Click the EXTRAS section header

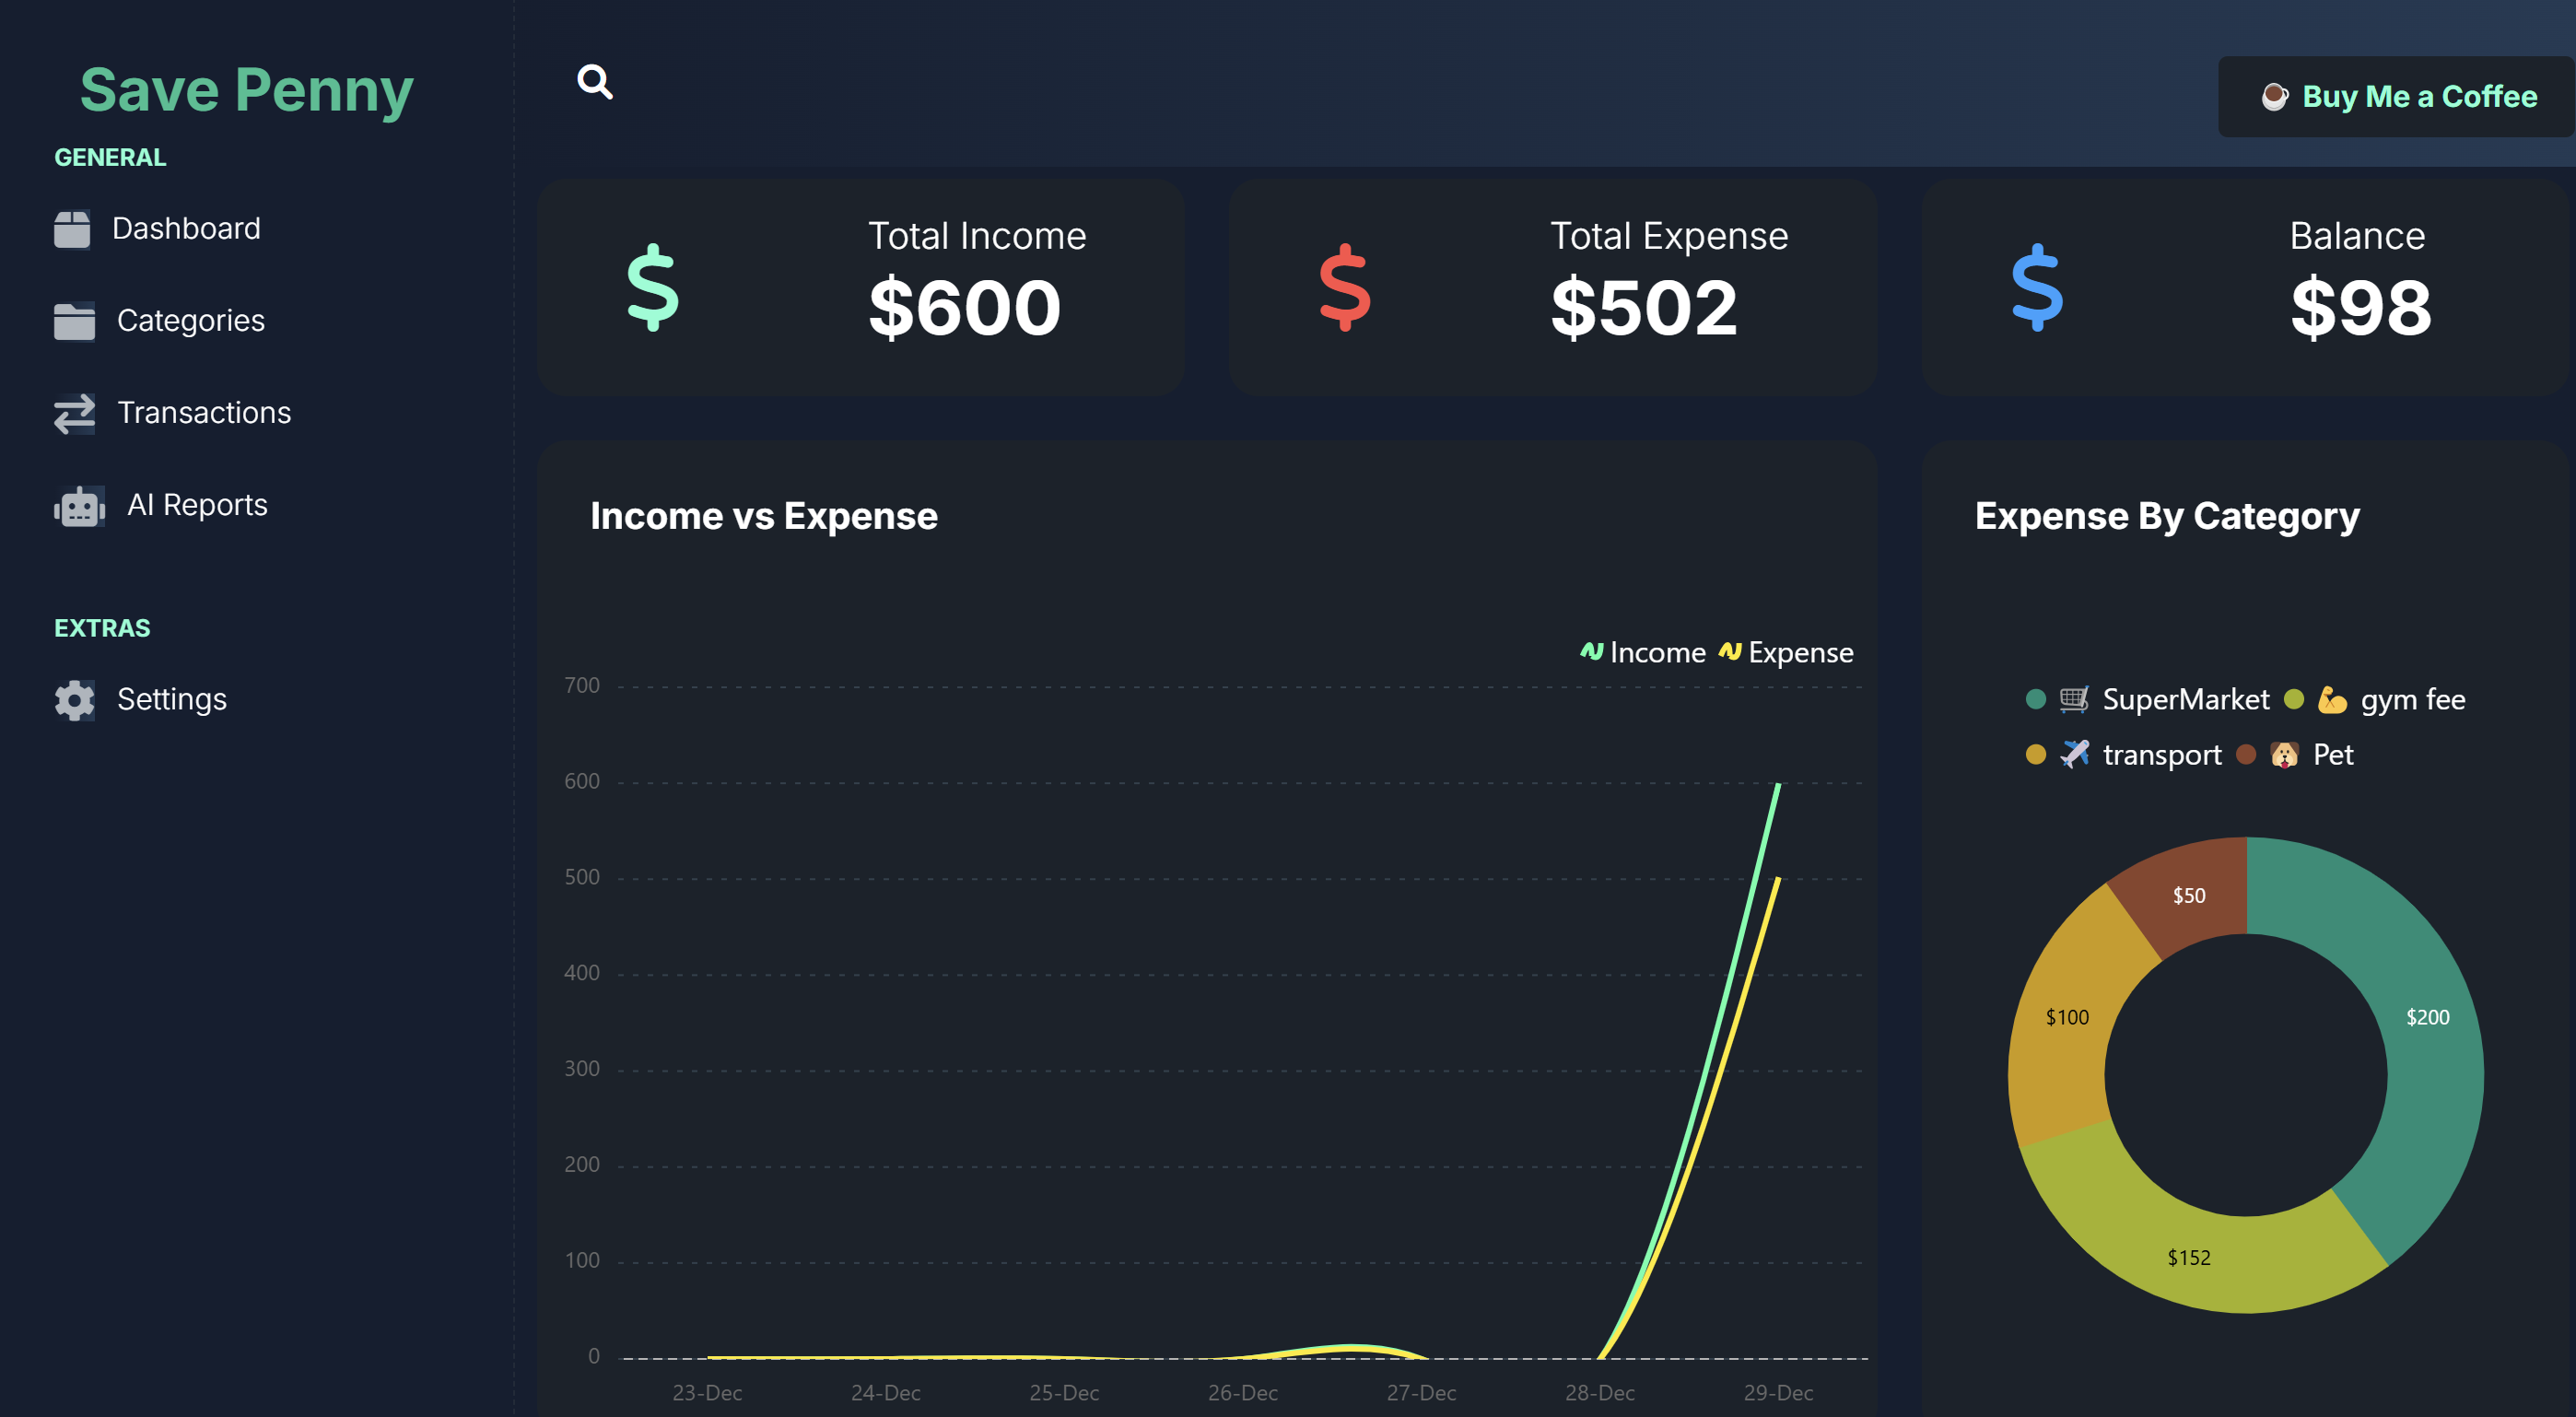(x=102, y=628)
